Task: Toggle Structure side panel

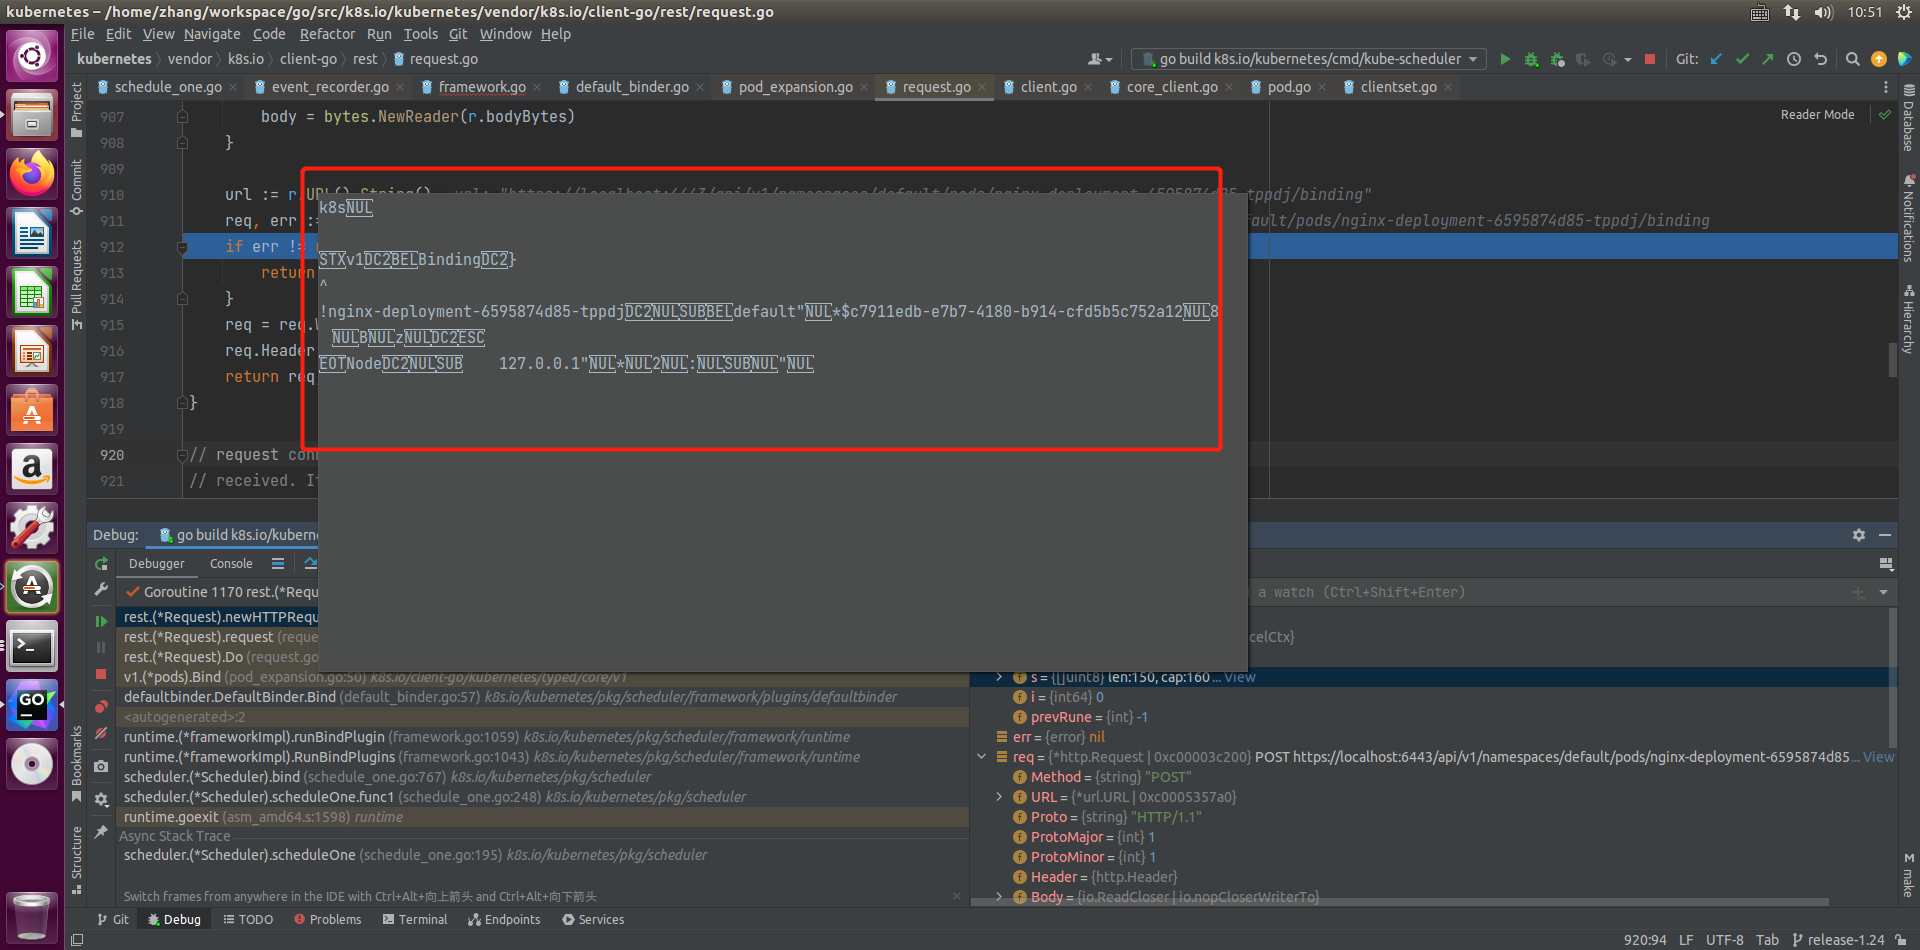Action: point(77,860)
